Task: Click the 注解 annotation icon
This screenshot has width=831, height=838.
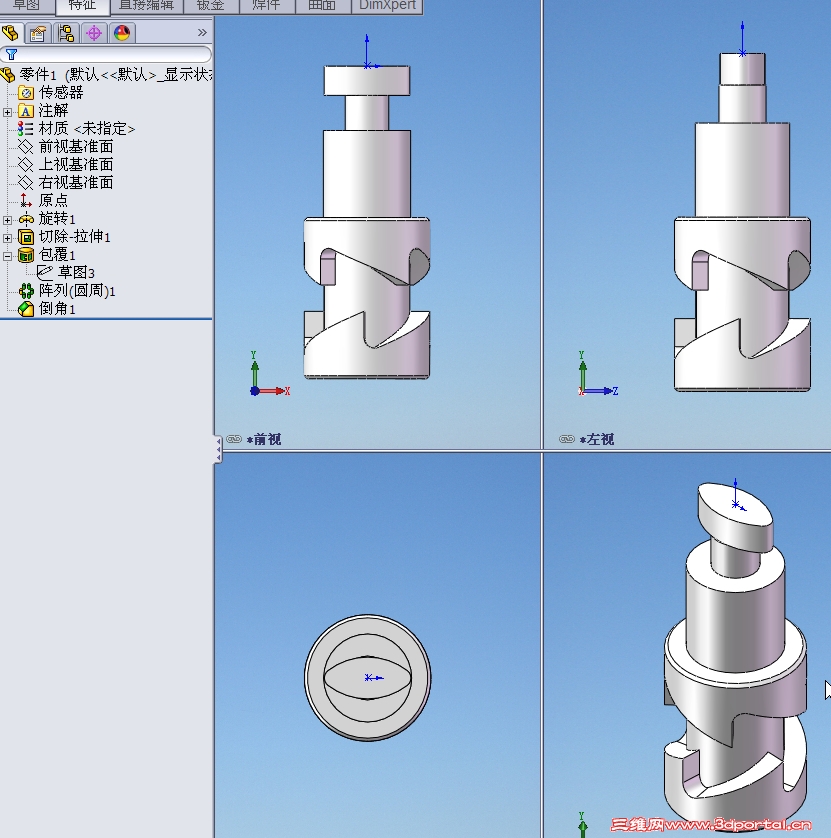Action: (26, 111)
